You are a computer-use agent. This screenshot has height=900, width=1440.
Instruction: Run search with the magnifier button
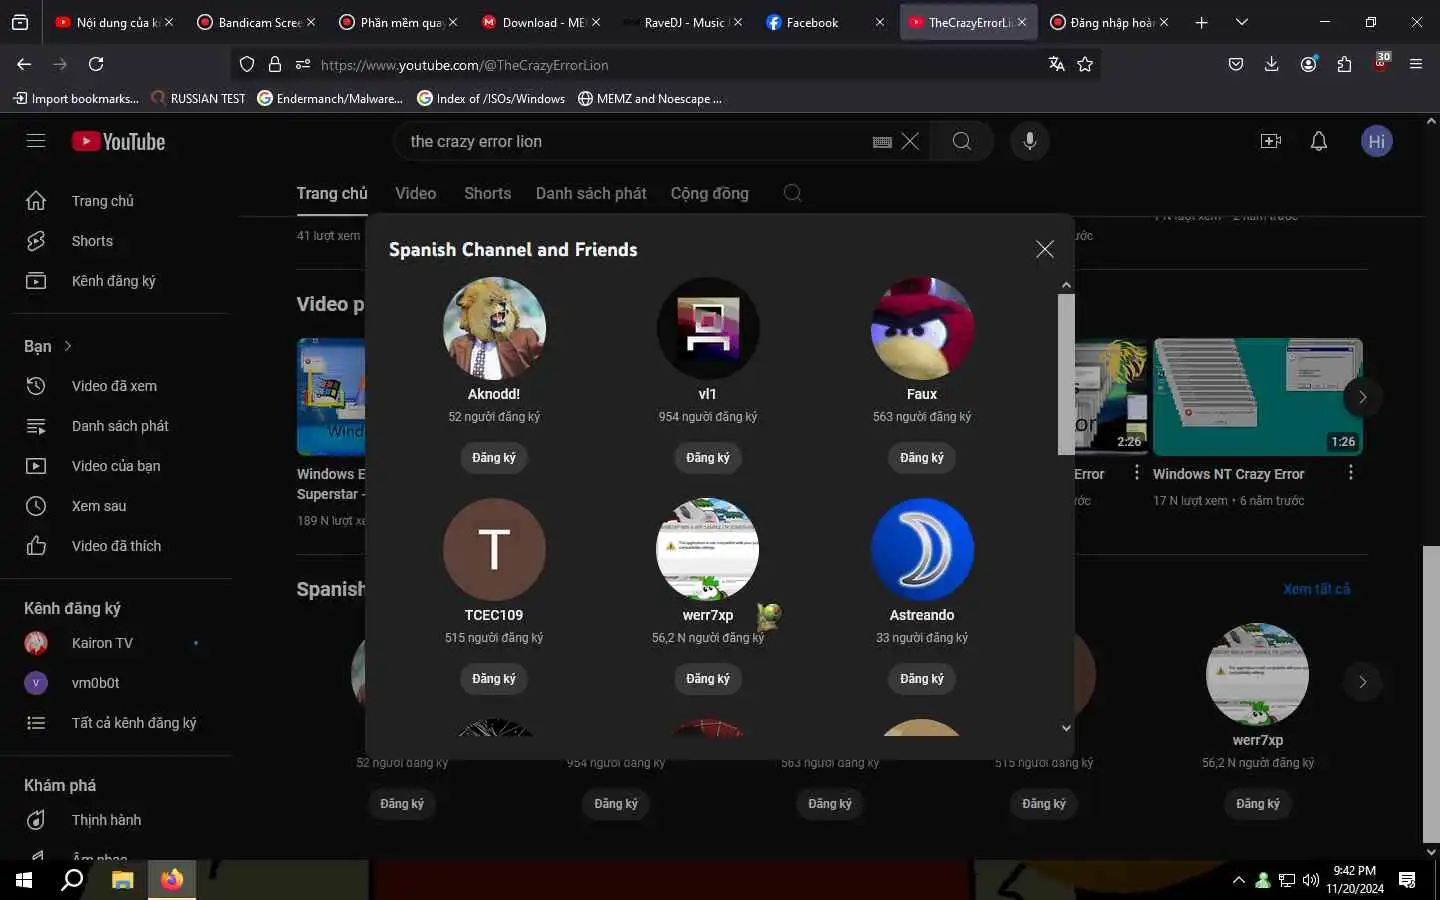[x=961, y=141]
